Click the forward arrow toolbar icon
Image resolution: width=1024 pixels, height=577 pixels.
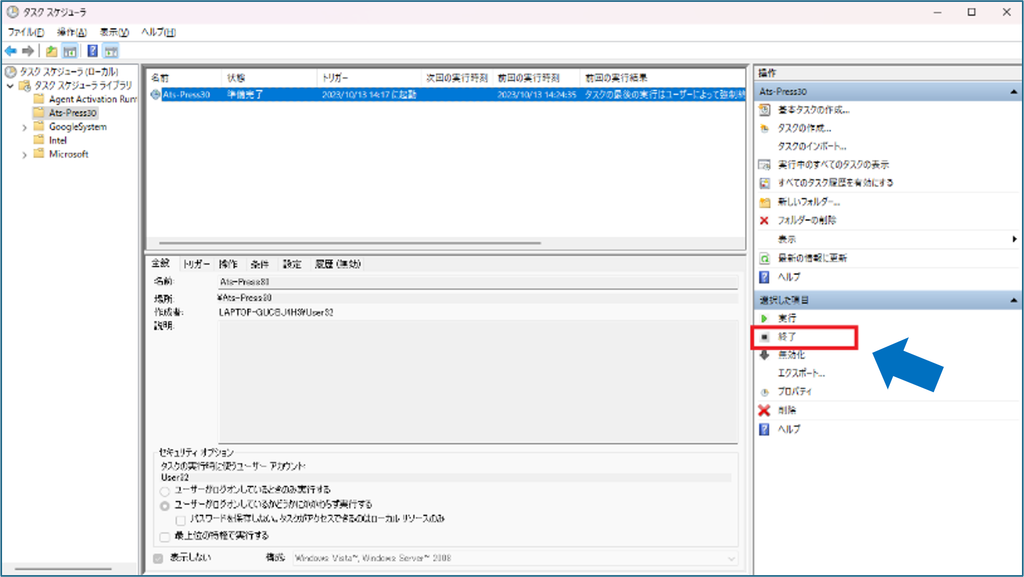click(x=27, y=51)
